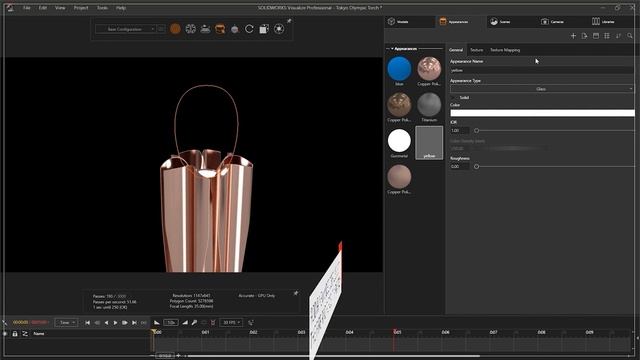
Task: Click the IOR value field
Action: [x=460, y=131]
